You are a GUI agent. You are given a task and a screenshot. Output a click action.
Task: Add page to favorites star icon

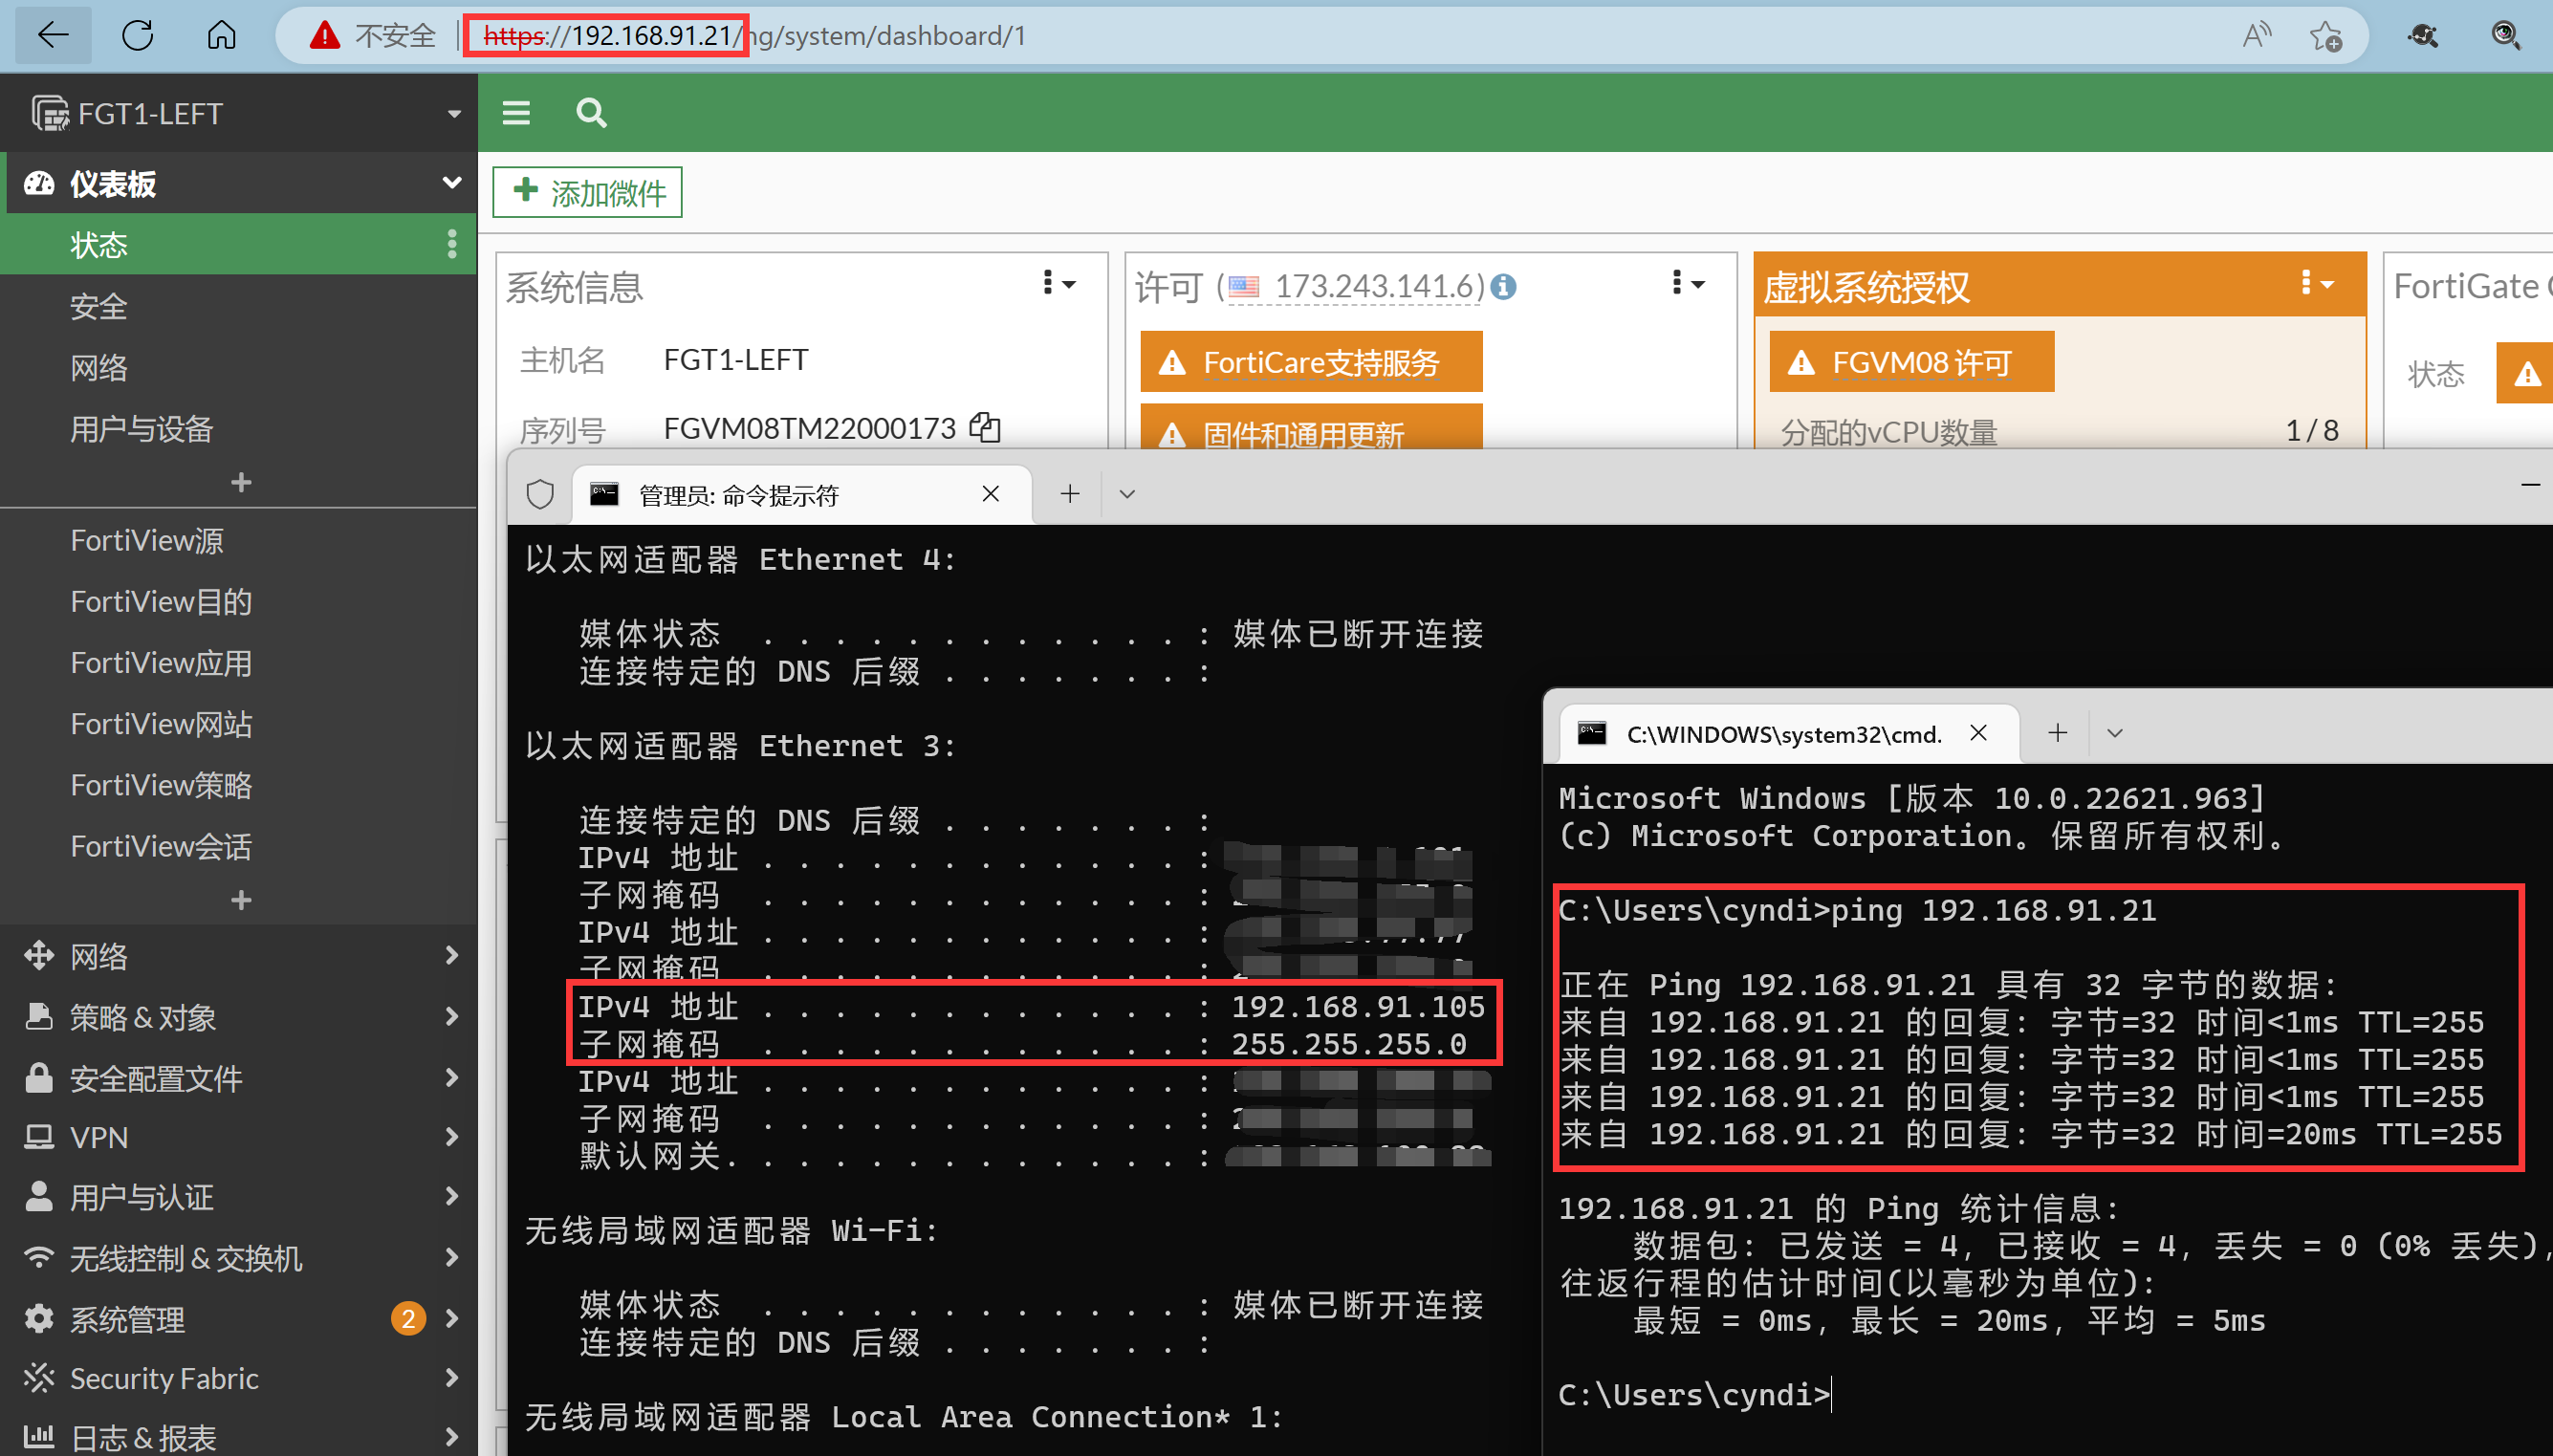click(x=2325, y=36)
